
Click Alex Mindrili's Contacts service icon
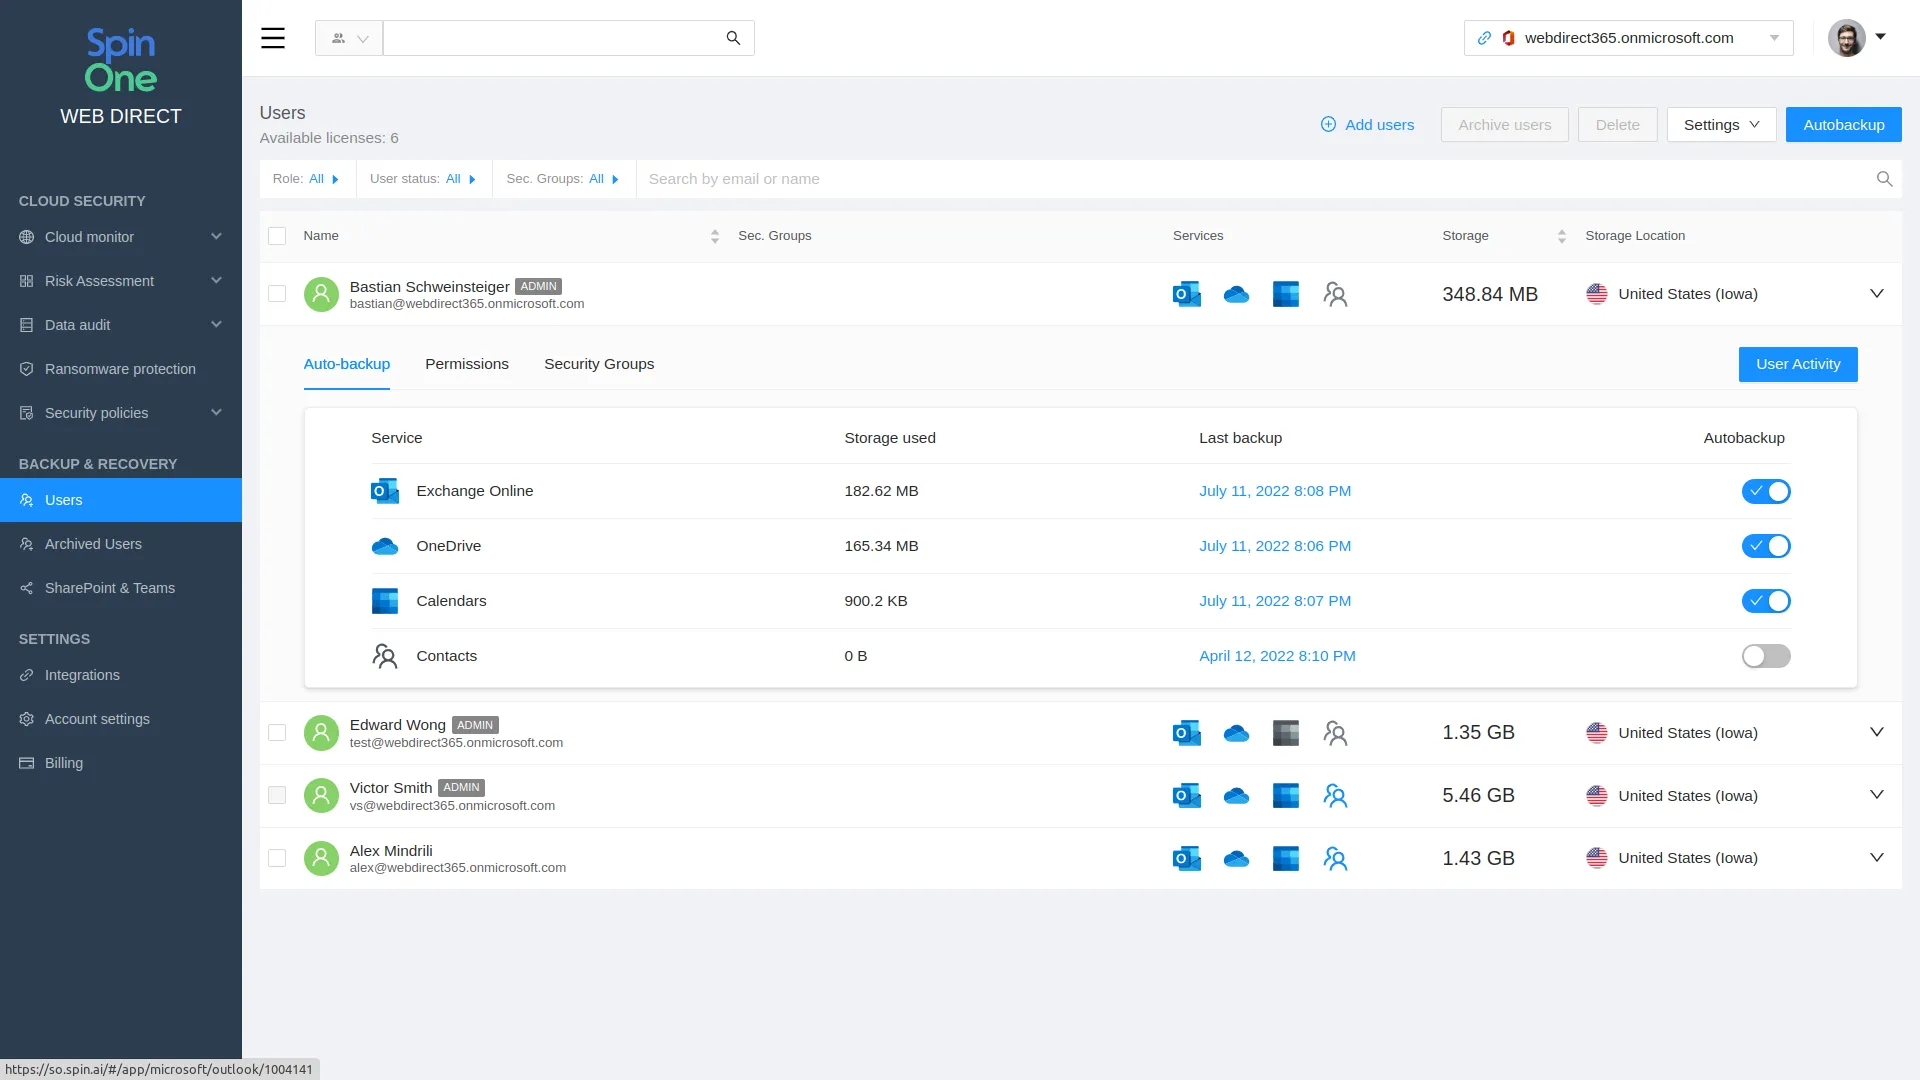pos(1335,859)
